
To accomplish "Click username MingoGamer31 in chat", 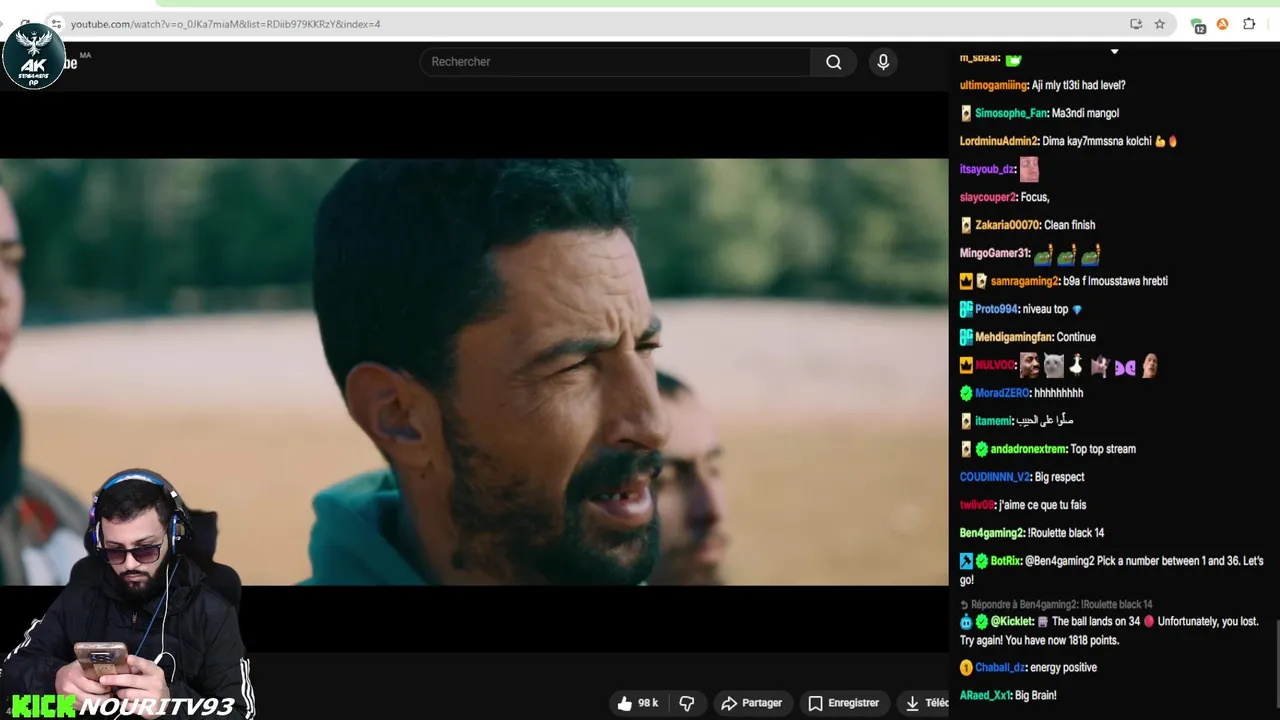I will click(994, 253).
